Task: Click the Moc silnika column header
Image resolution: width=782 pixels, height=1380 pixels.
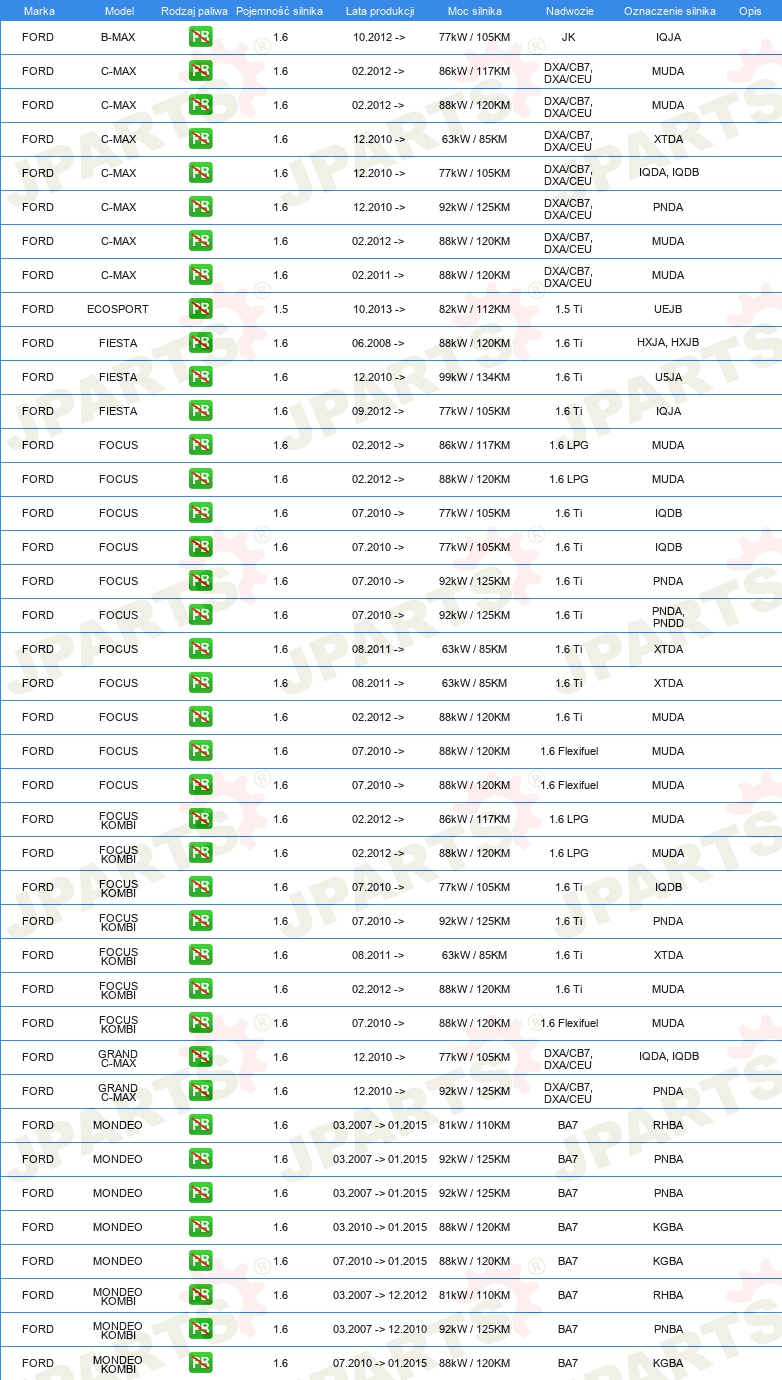Action: pyautogui.click(x=474, y=11)
